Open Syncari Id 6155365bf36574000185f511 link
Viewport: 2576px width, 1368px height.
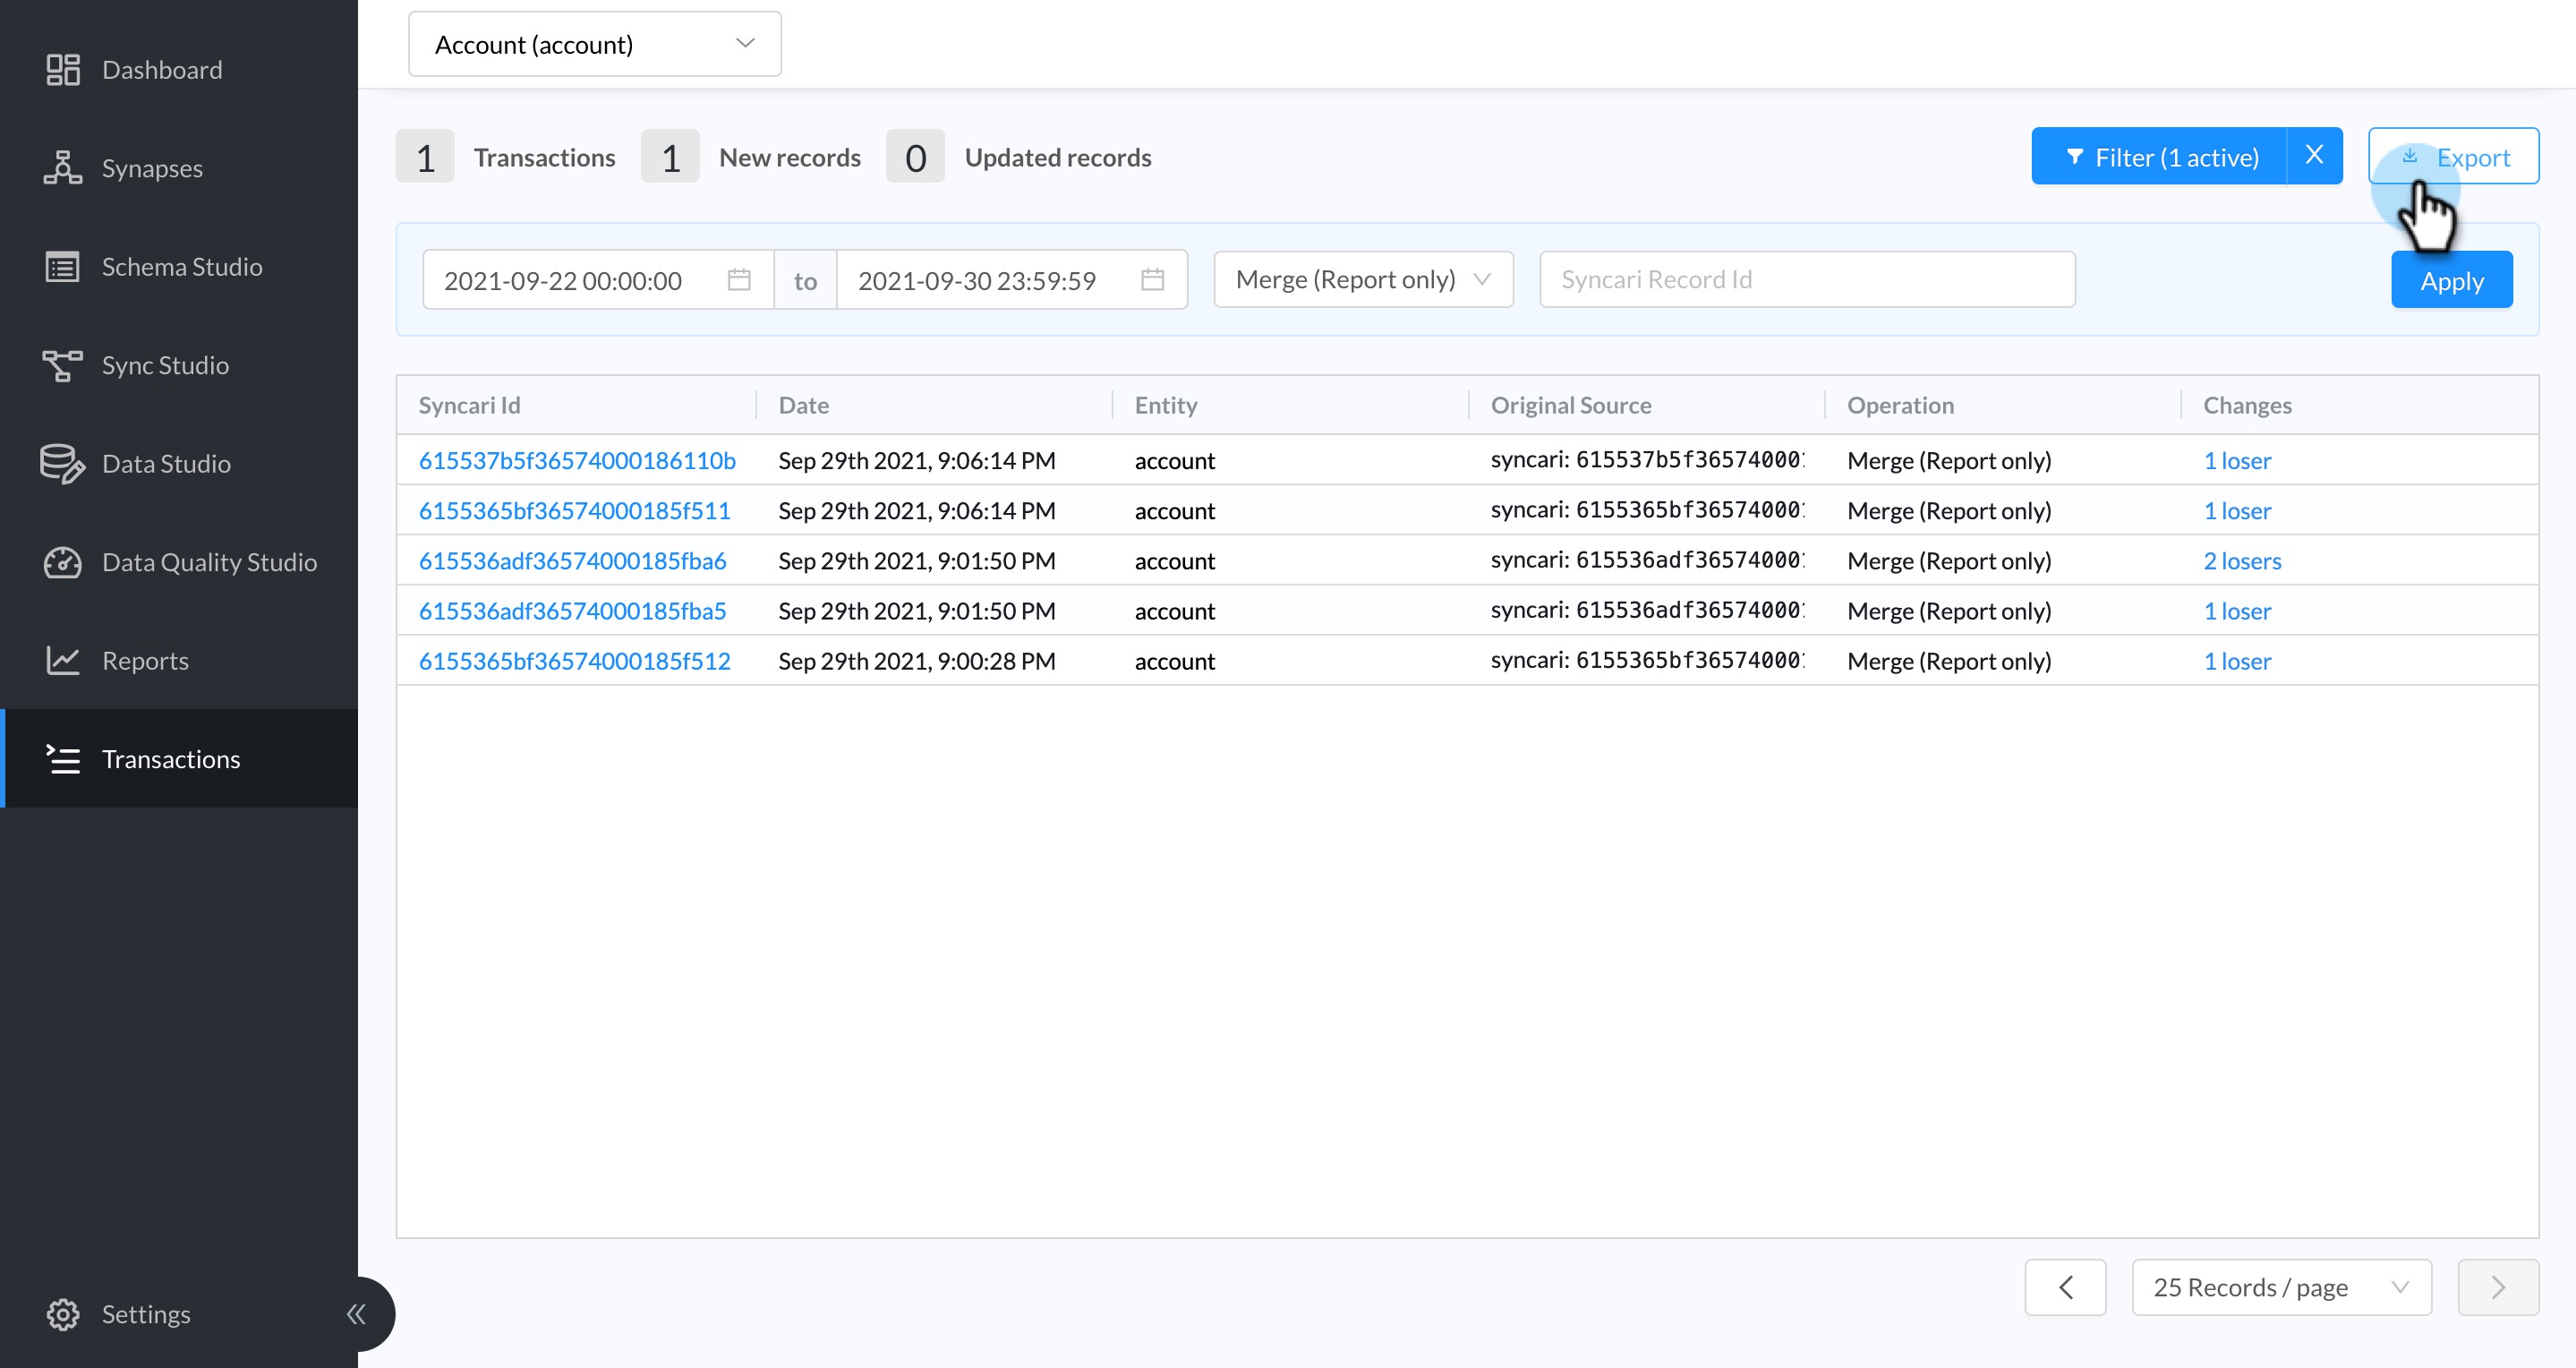(x=575, y=510)
